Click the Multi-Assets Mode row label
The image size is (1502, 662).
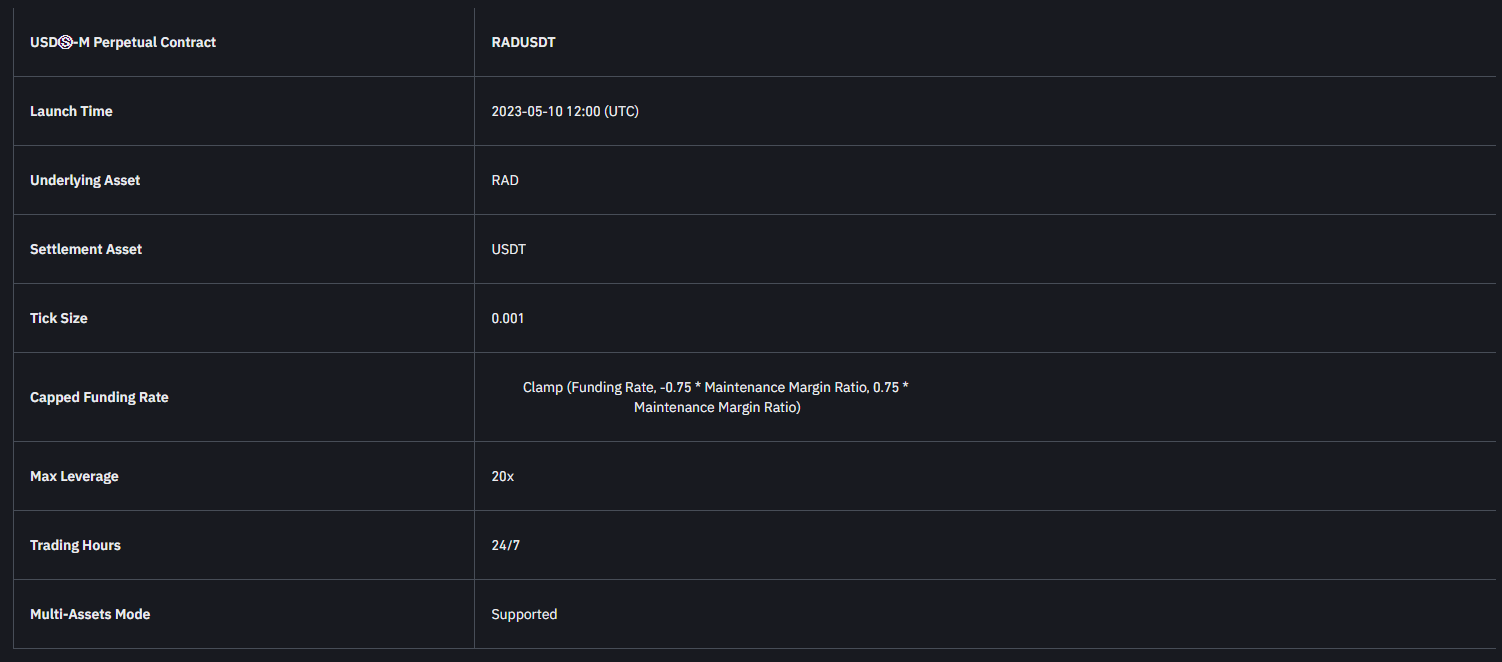(x=90, y=614)
